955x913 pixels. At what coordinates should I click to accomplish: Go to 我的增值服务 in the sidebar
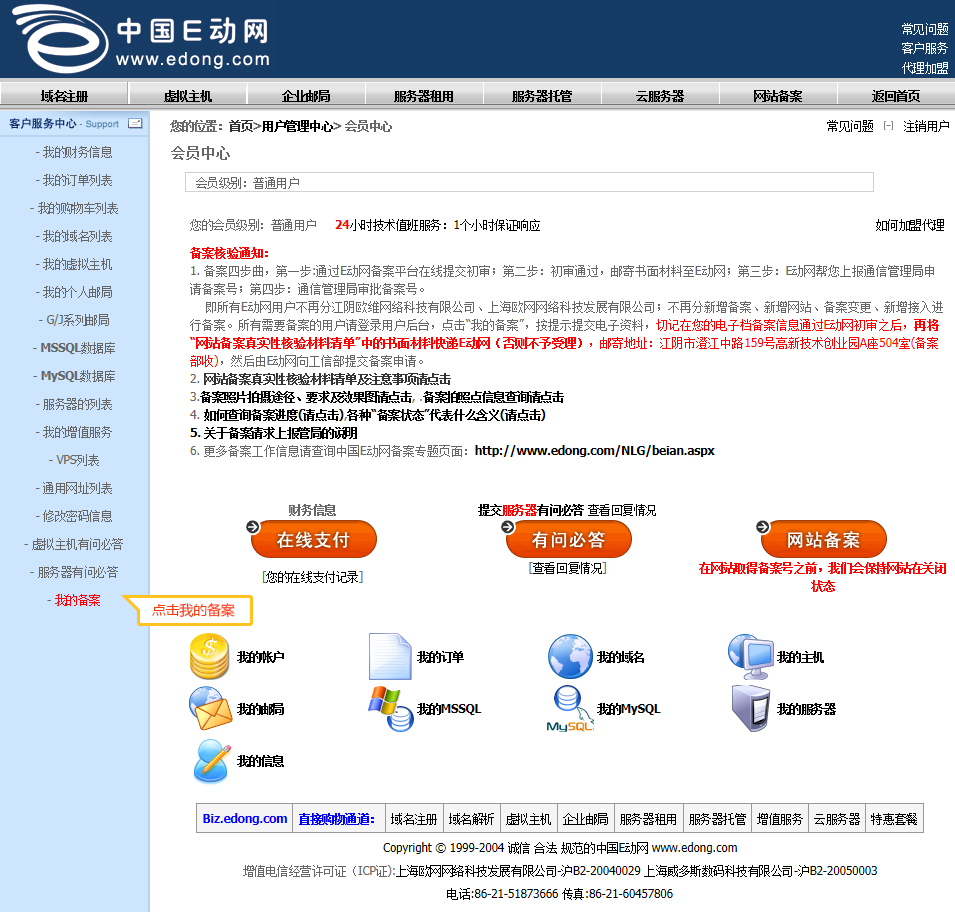tap(77, 432)
